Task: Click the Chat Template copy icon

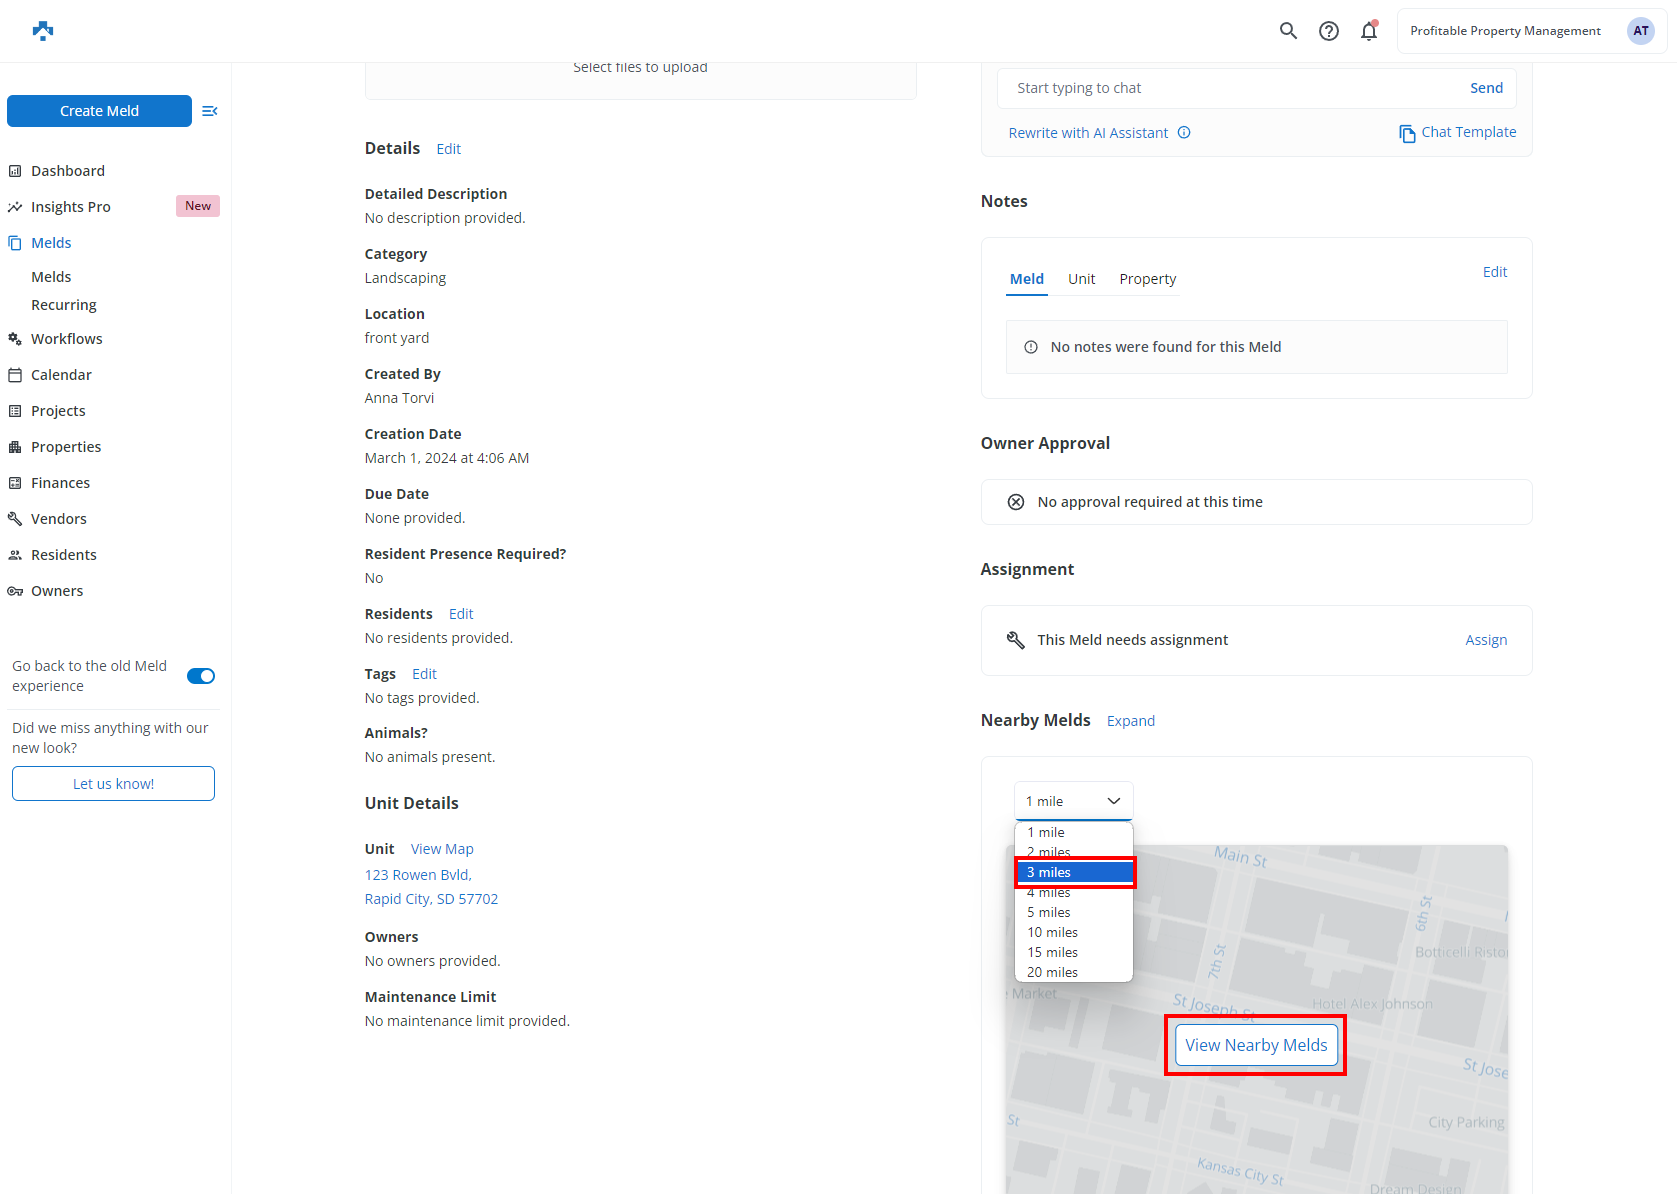Action: 1407,133
